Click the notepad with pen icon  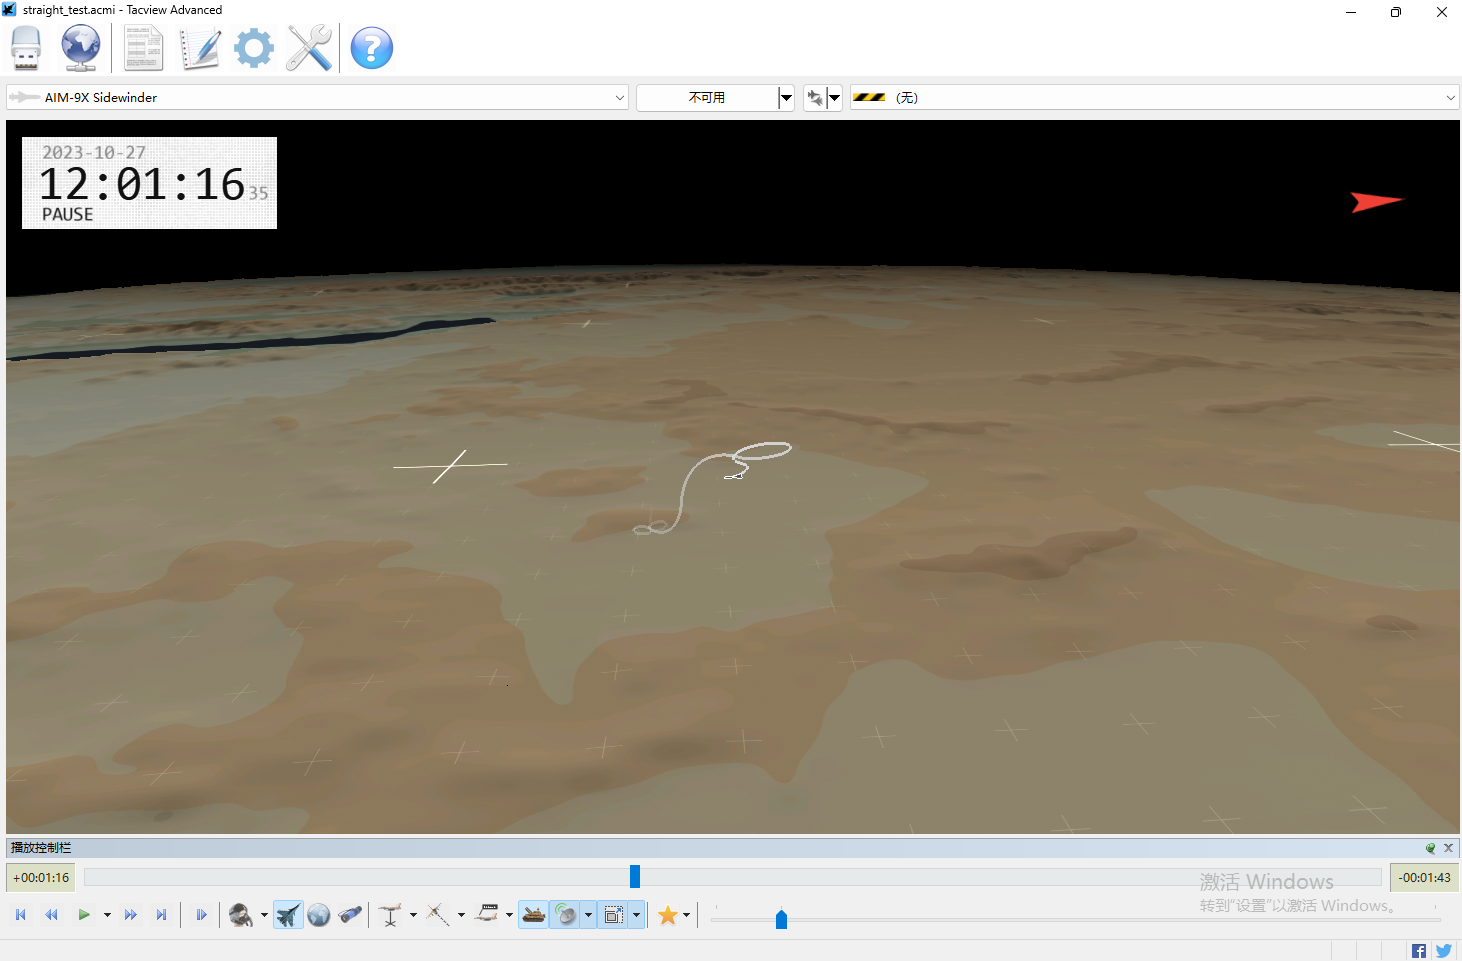[200, 48]
